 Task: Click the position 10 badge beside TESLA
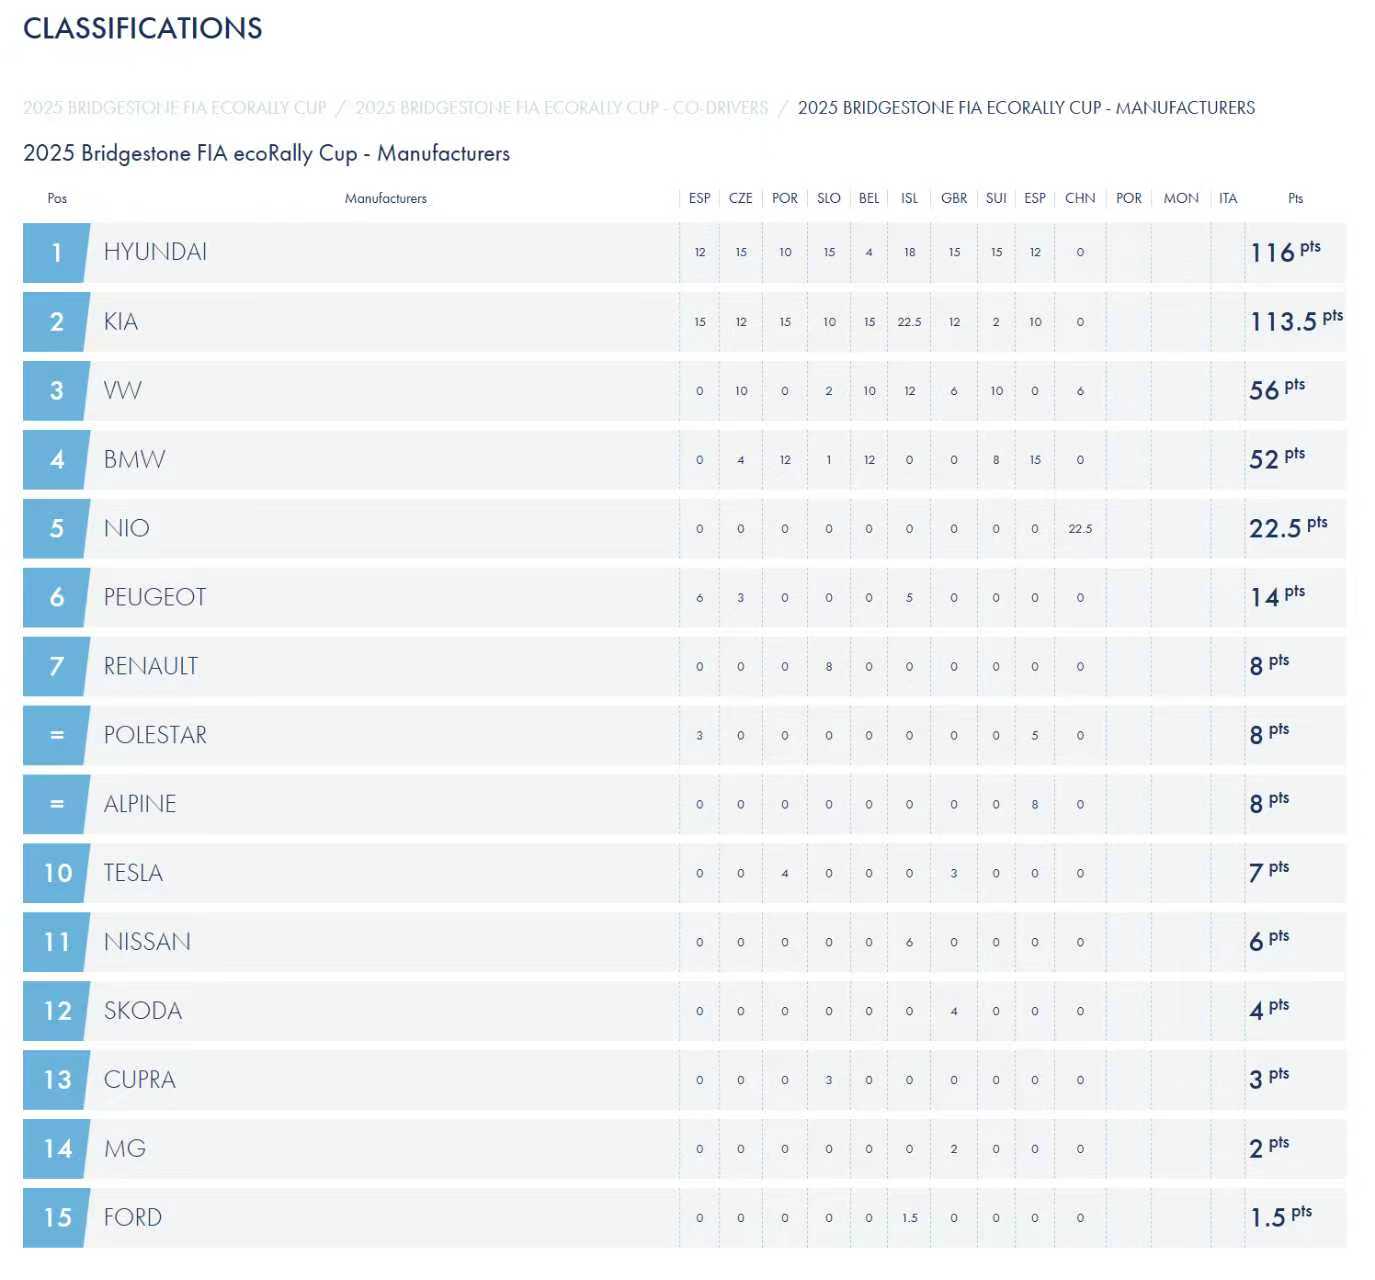point(56,873)
